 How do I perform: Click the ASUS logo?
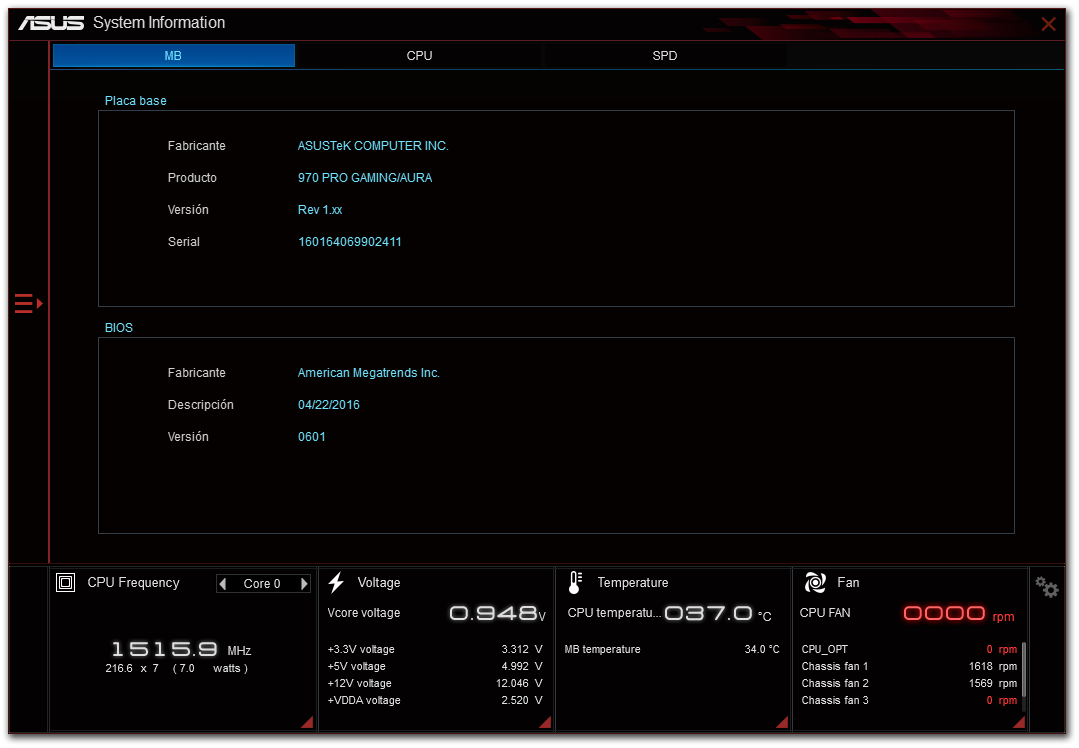[51, 23]
